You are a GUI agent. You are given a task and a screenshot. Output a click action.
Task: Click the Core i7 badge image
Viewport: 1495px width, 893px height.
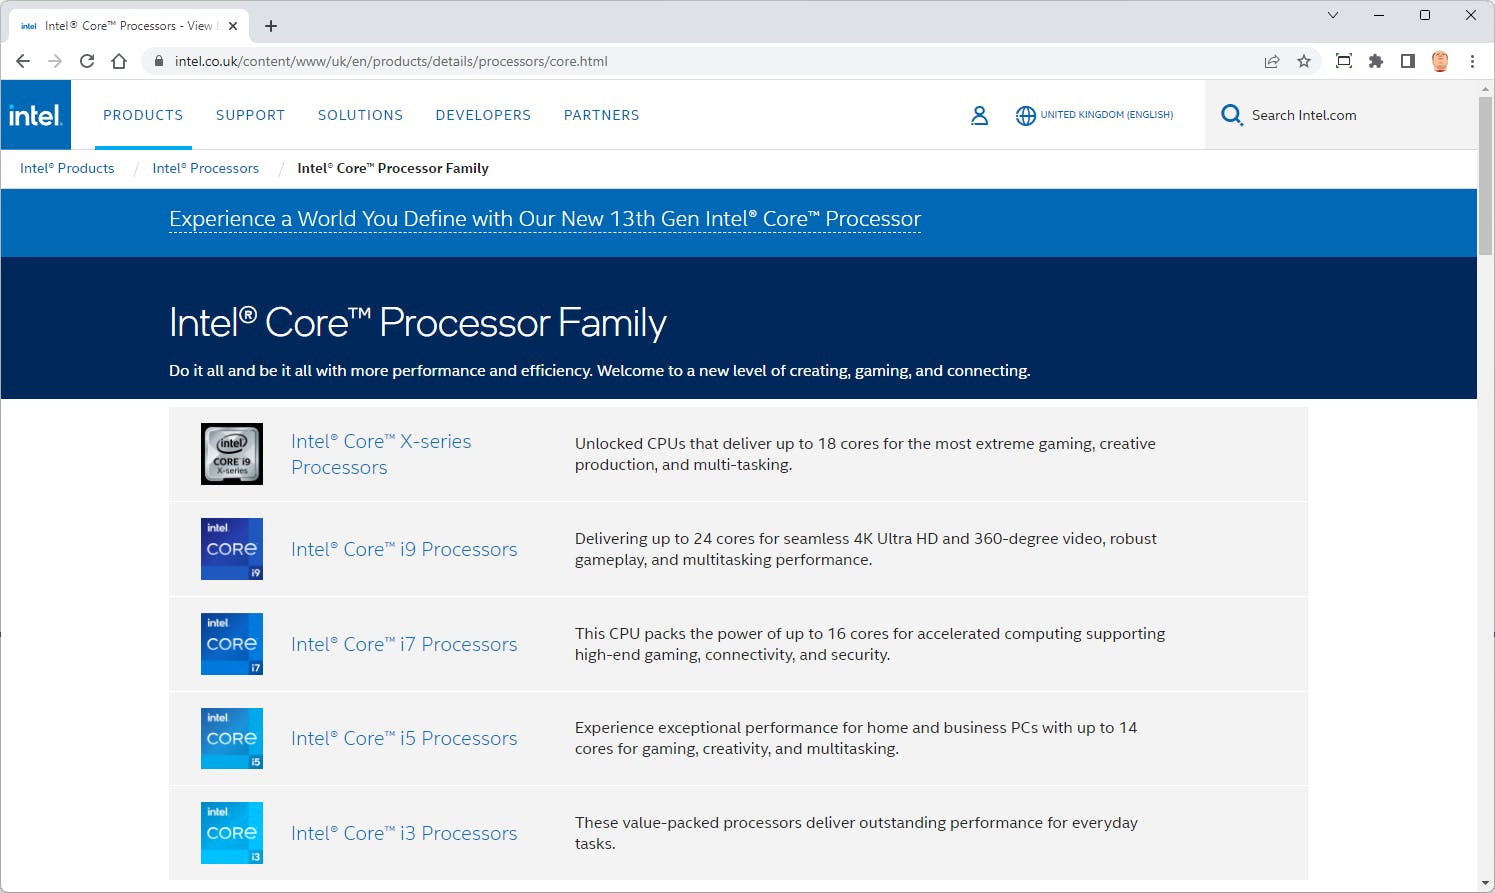tap(232, 644)
